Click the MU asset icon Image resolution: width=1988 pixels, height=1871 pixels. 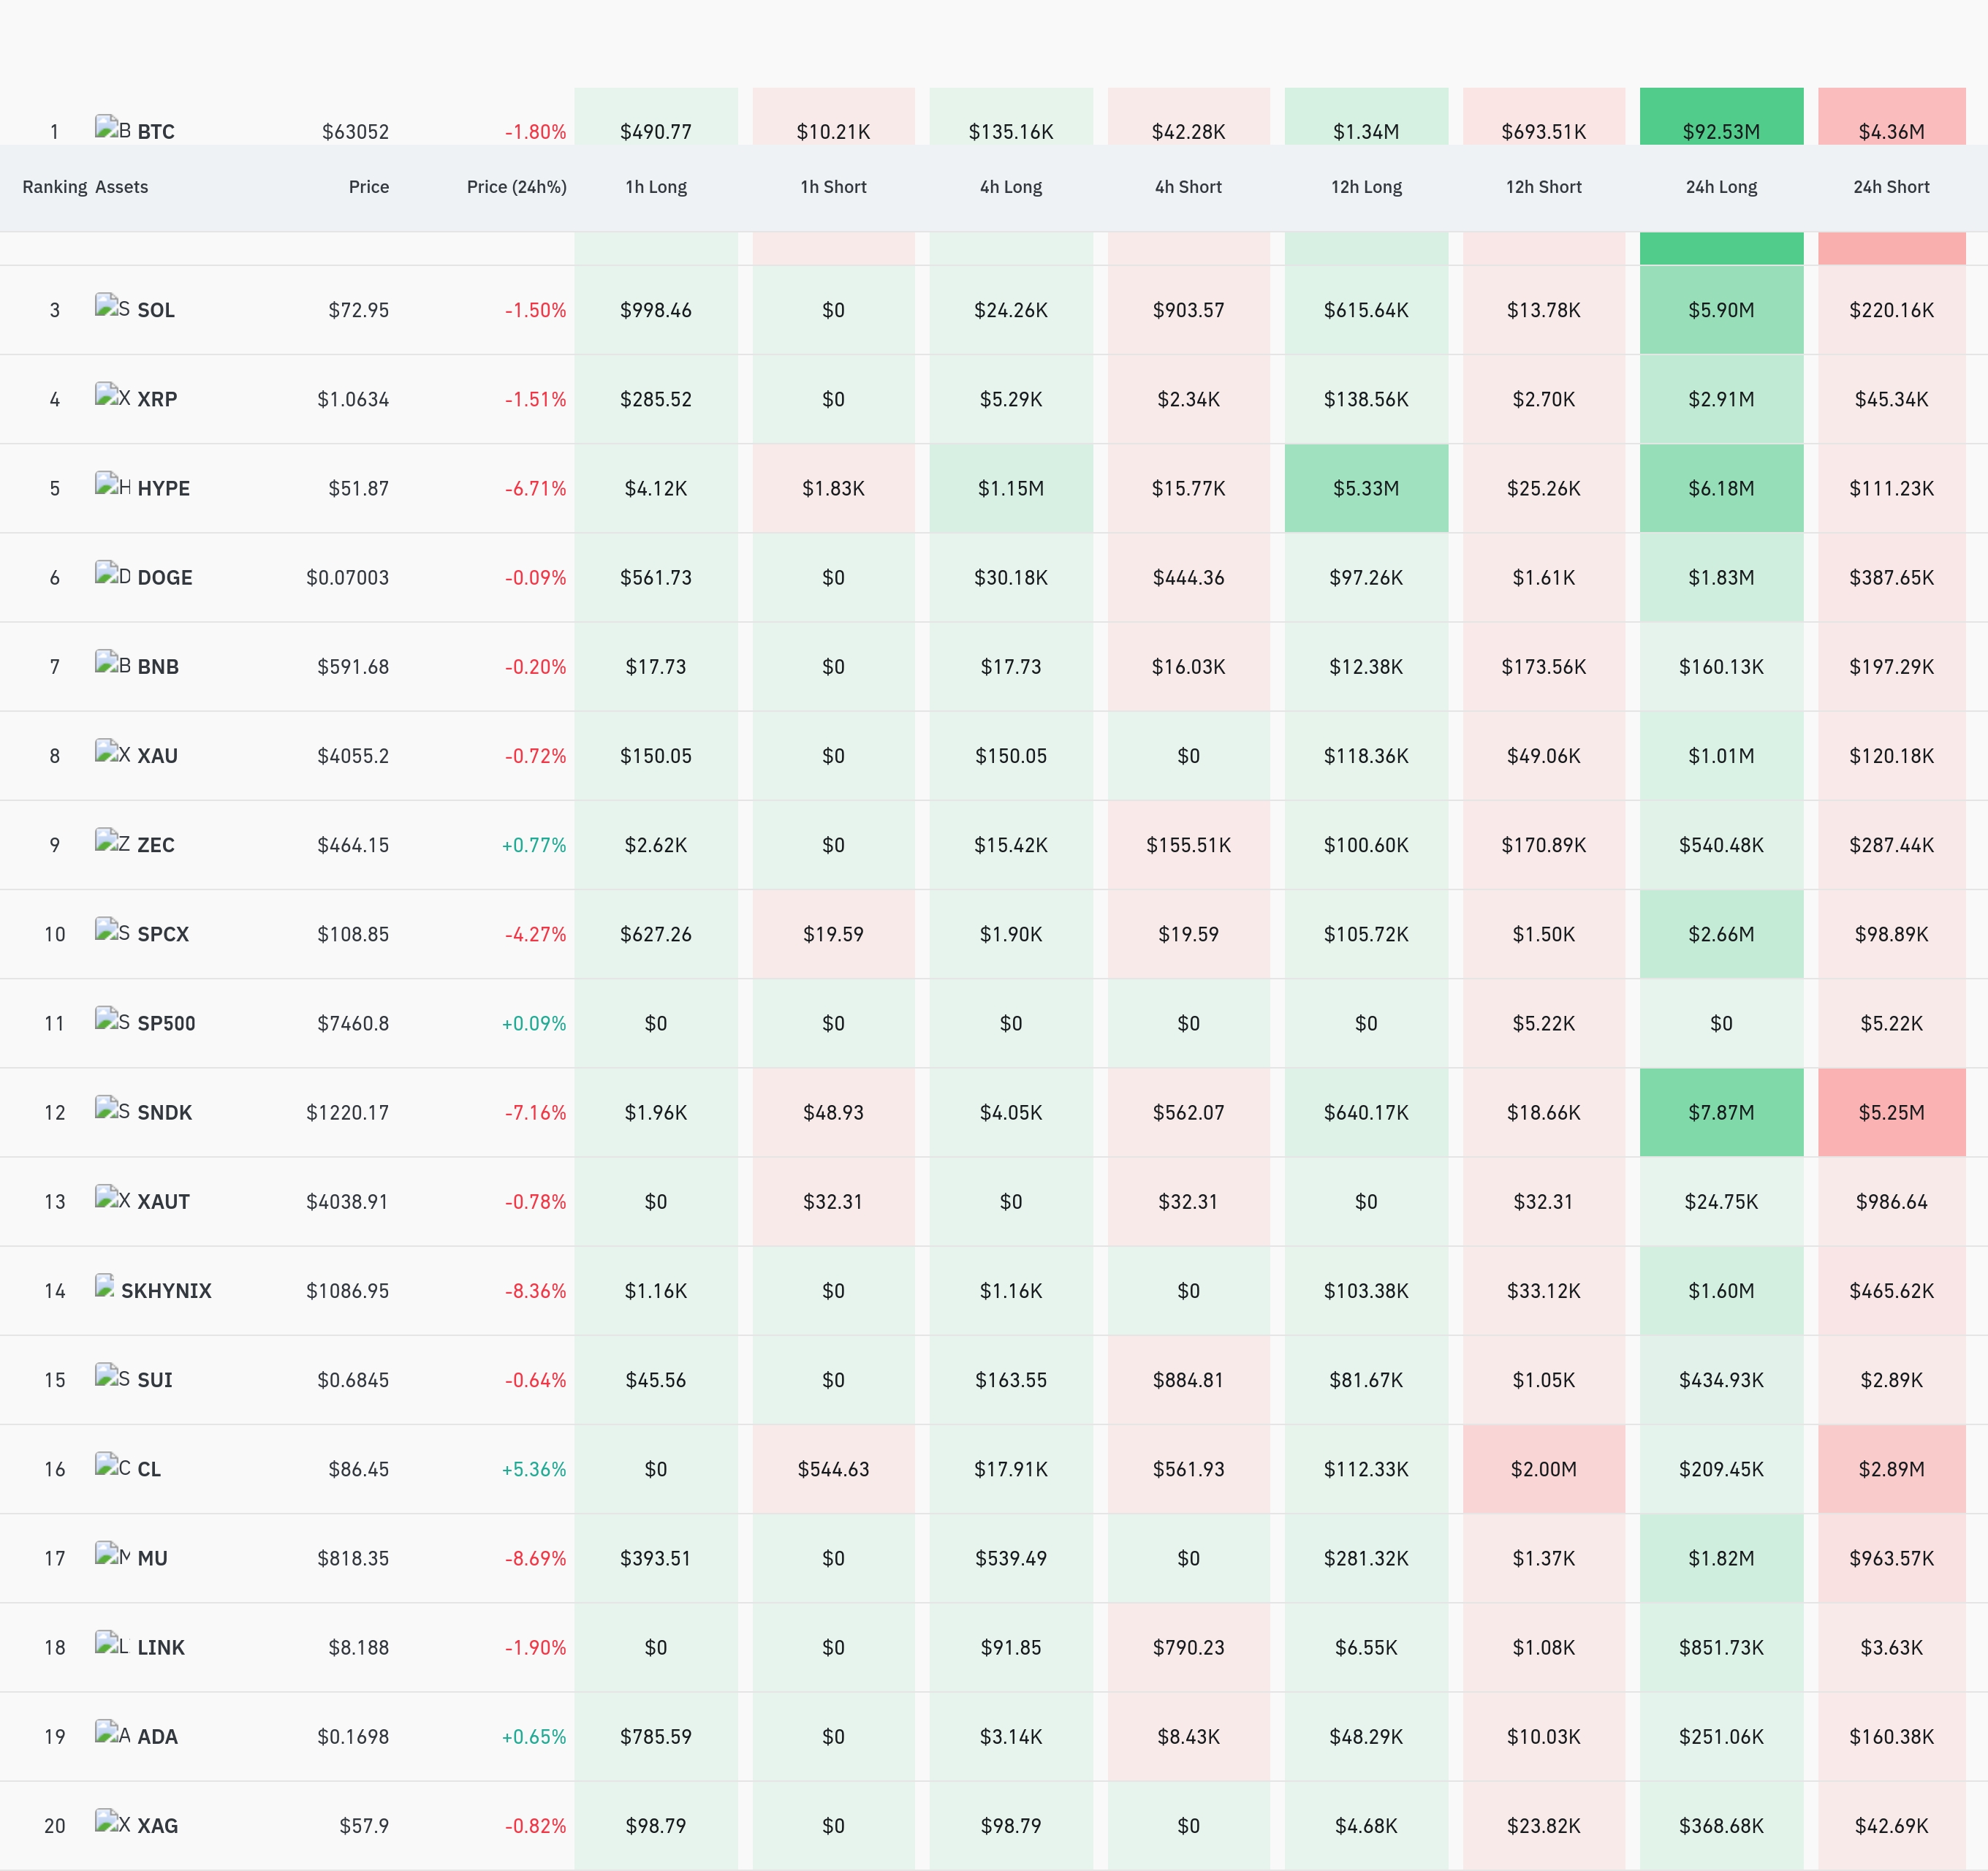pyautogui.click(x=113, y=1554)
